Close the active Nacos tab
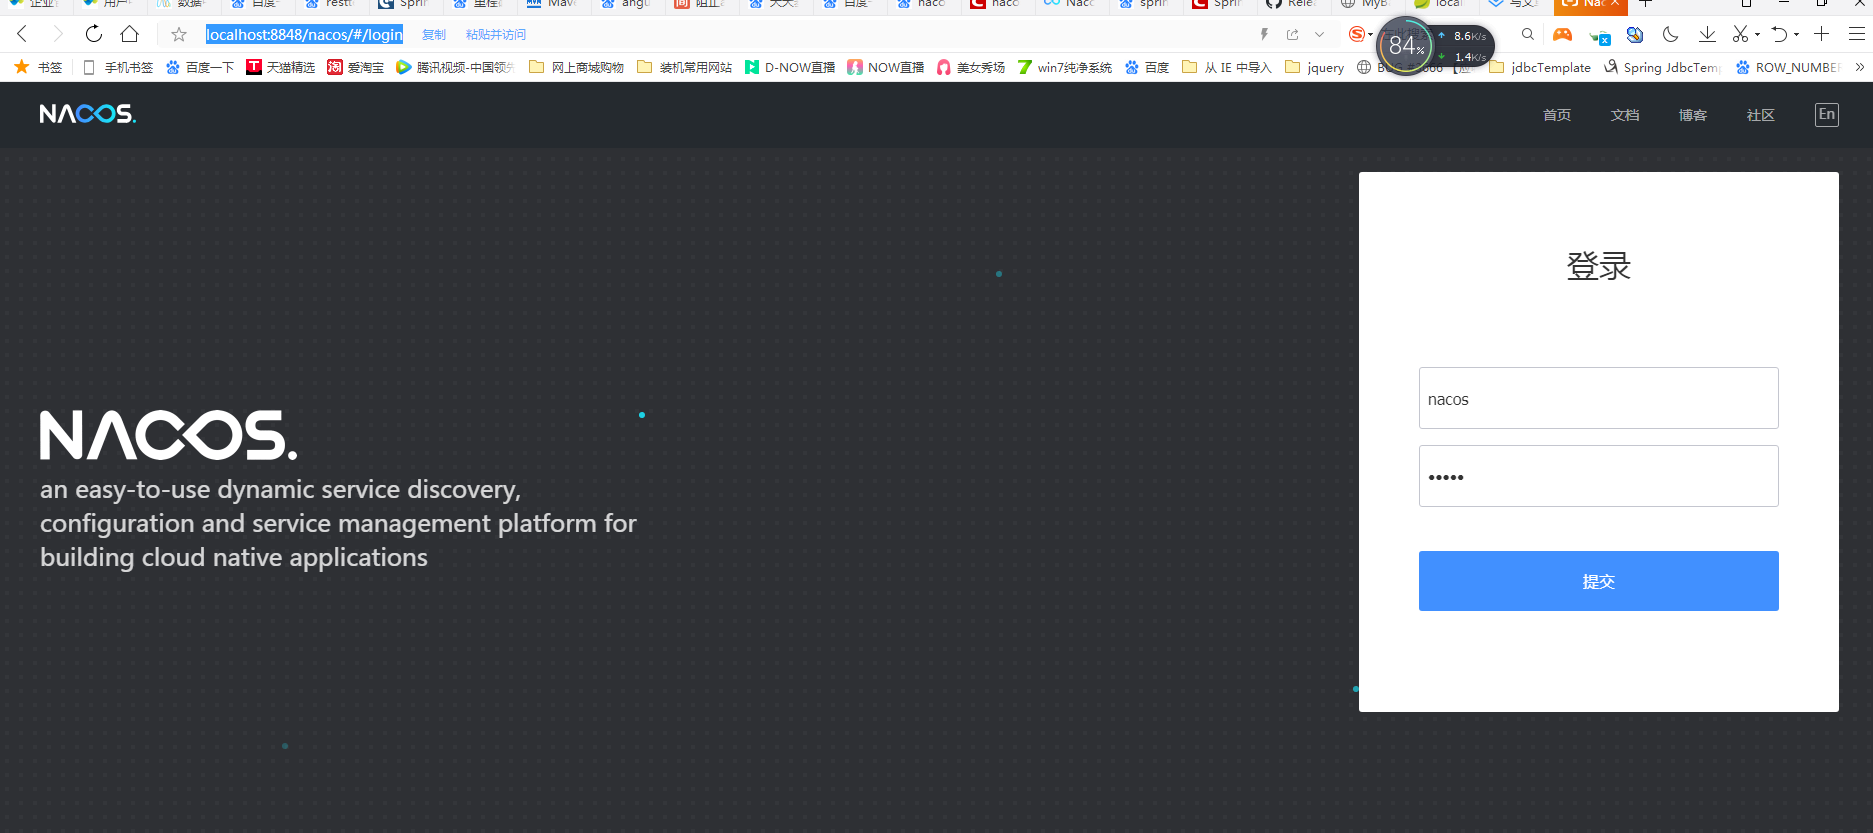This screenshot has height=833, width=1873. [x=1614, y=4]
